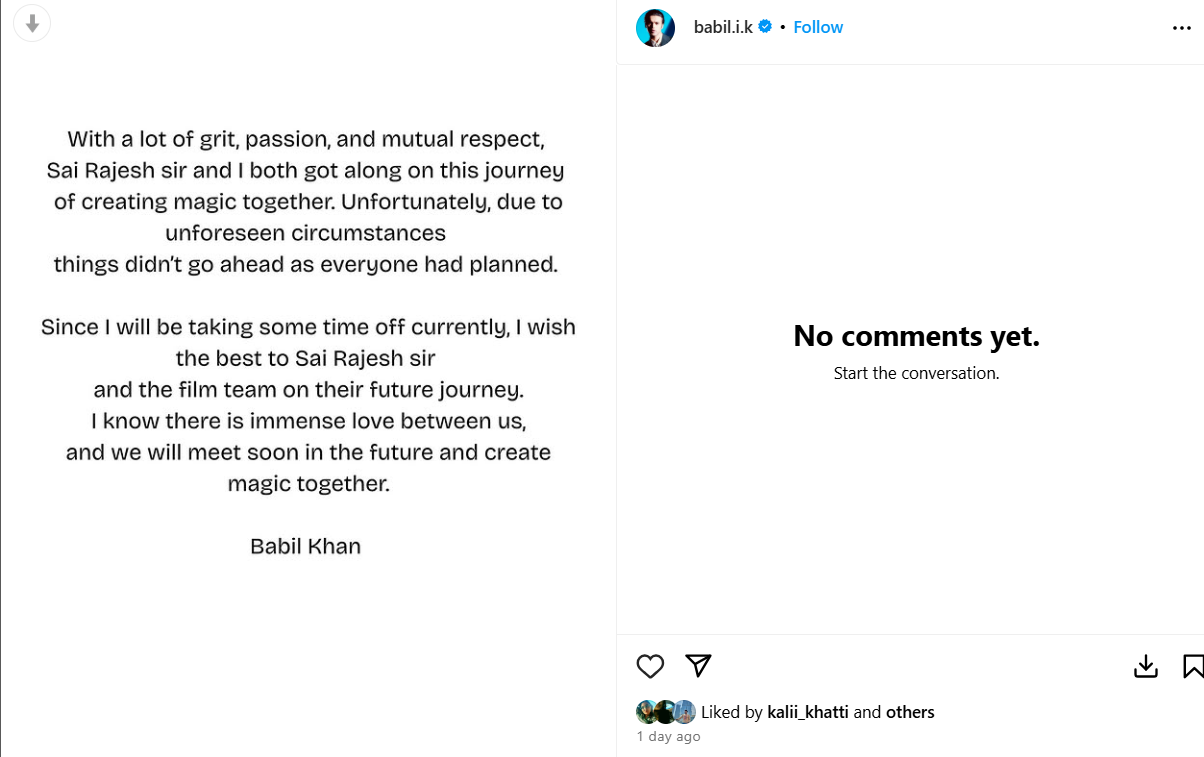Click the blue verified badge

point(765,27)
